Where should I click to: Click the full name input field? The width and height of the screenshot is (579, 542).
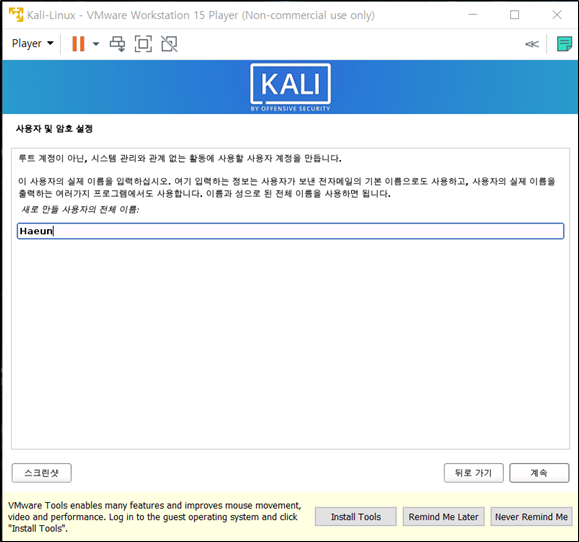pos(290,231)
